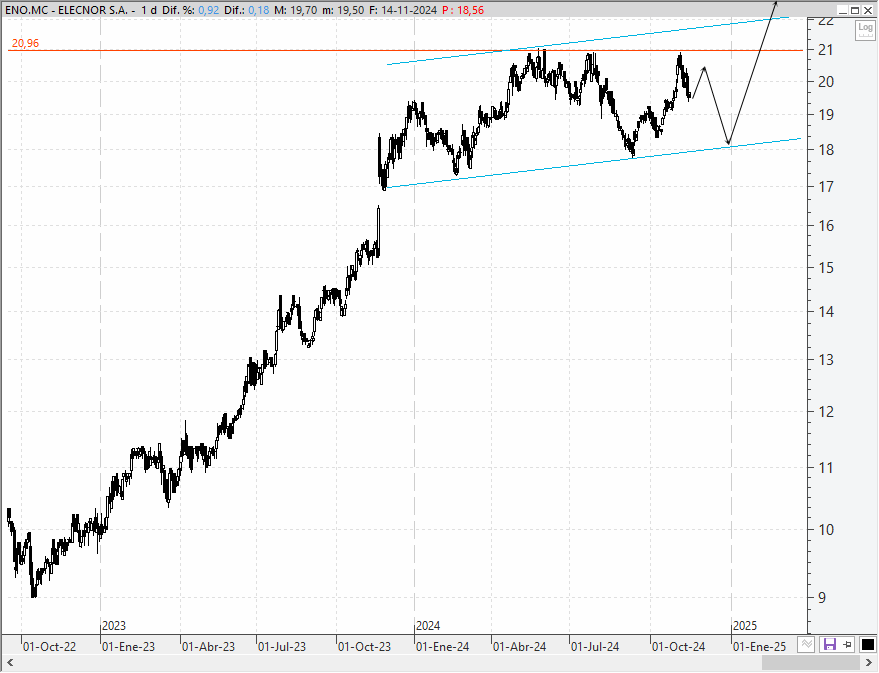
Task: Click the 'm: 19,50' minimum value
Action: point(343,10)
